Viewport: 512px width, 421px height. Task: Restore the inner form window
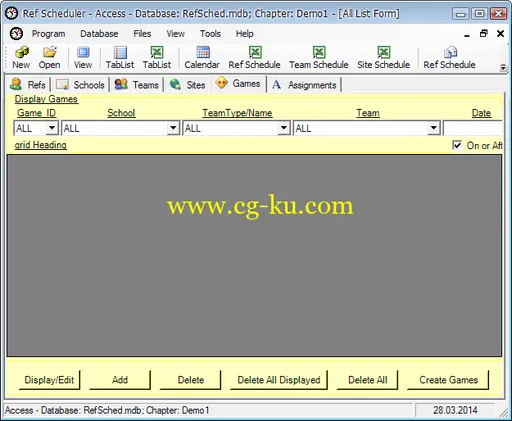coord(484,33)
